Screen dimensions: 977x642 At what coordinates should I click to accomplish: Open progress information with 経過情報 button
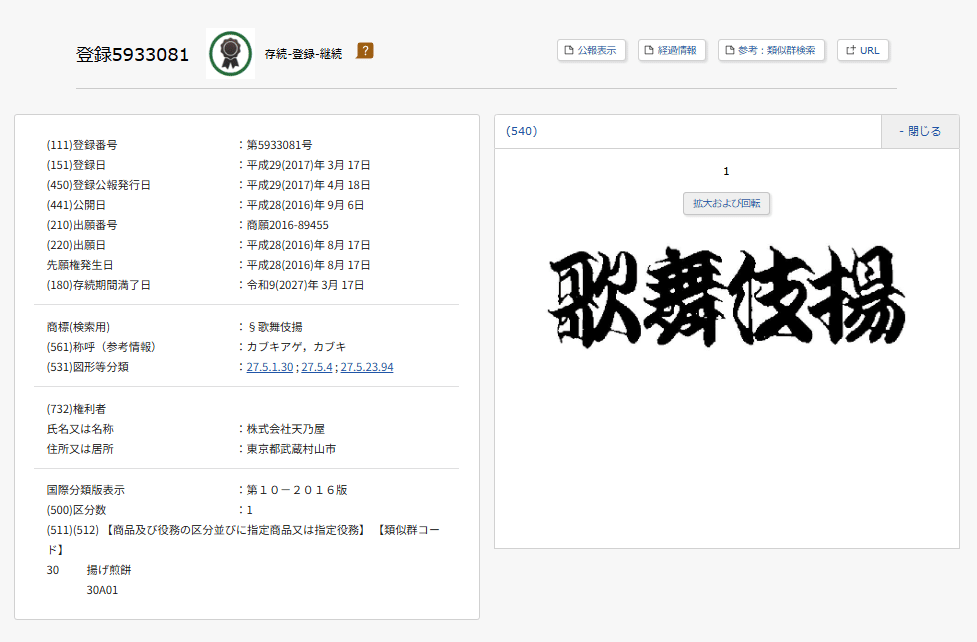tap(671, 49)
